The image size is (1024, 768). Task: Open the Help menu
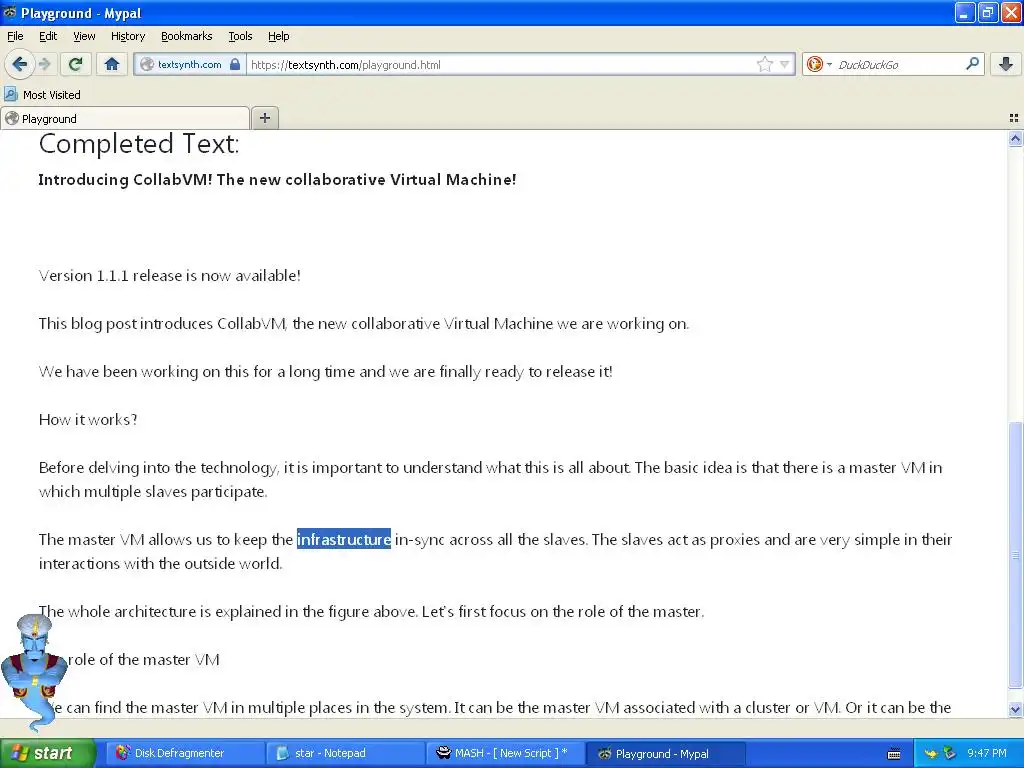[278, 36]
